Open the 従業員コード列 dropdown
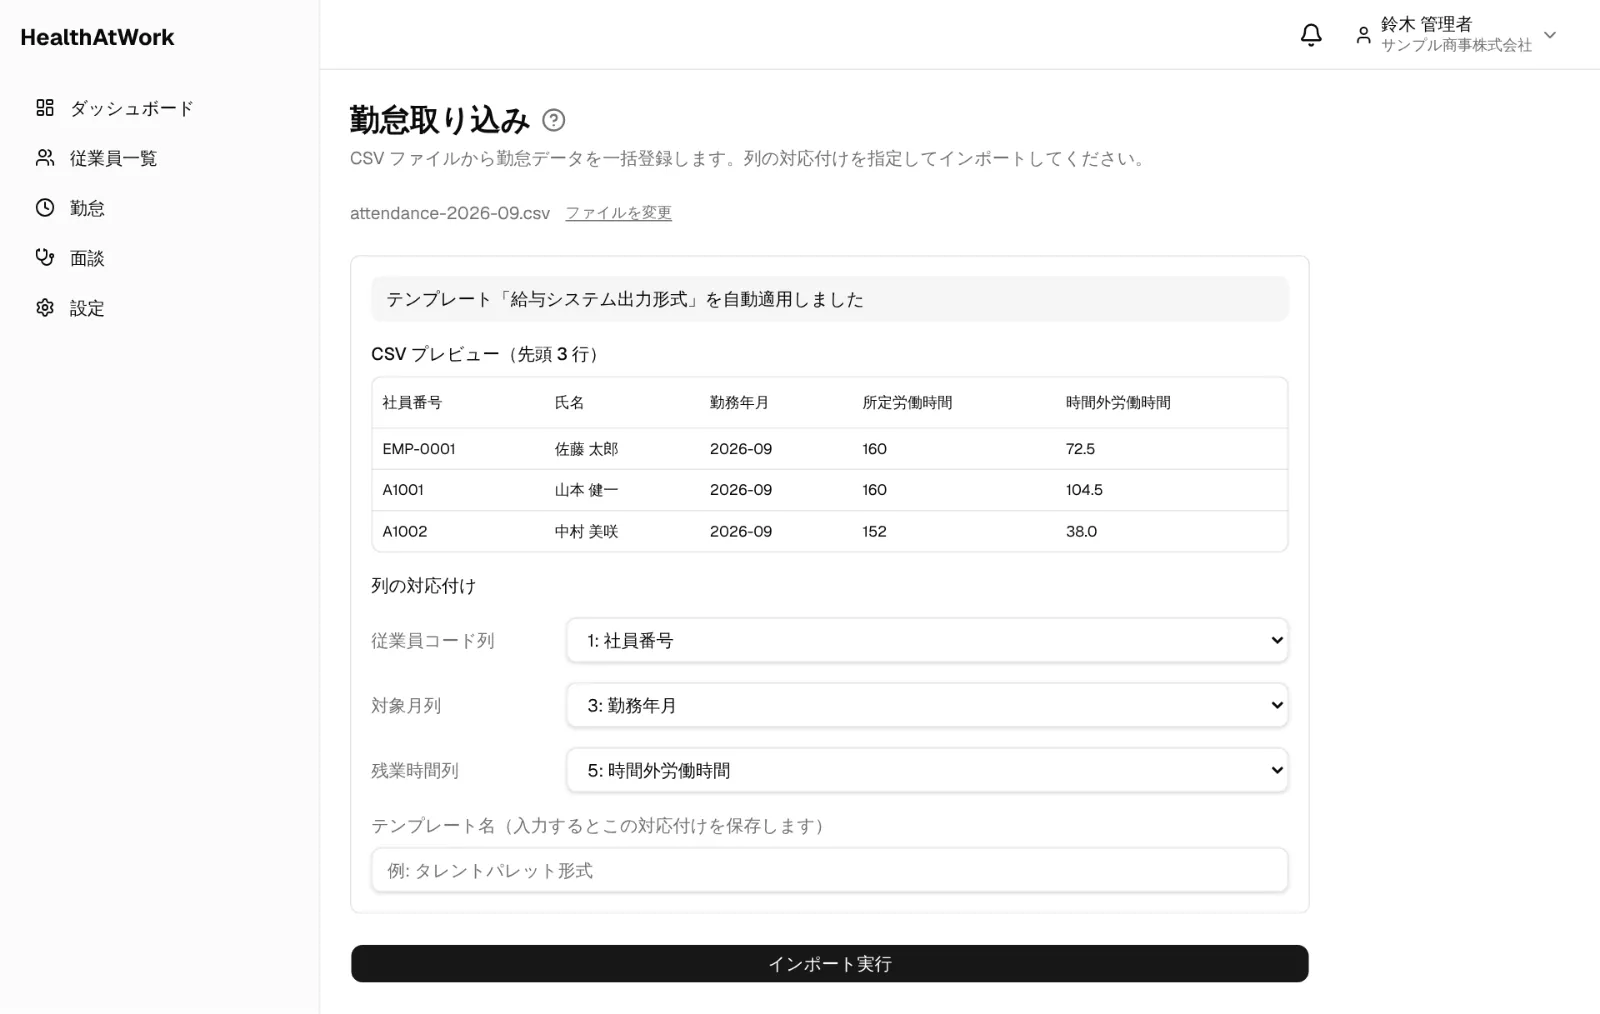The image size is (1600, 1014). [927, 640]
